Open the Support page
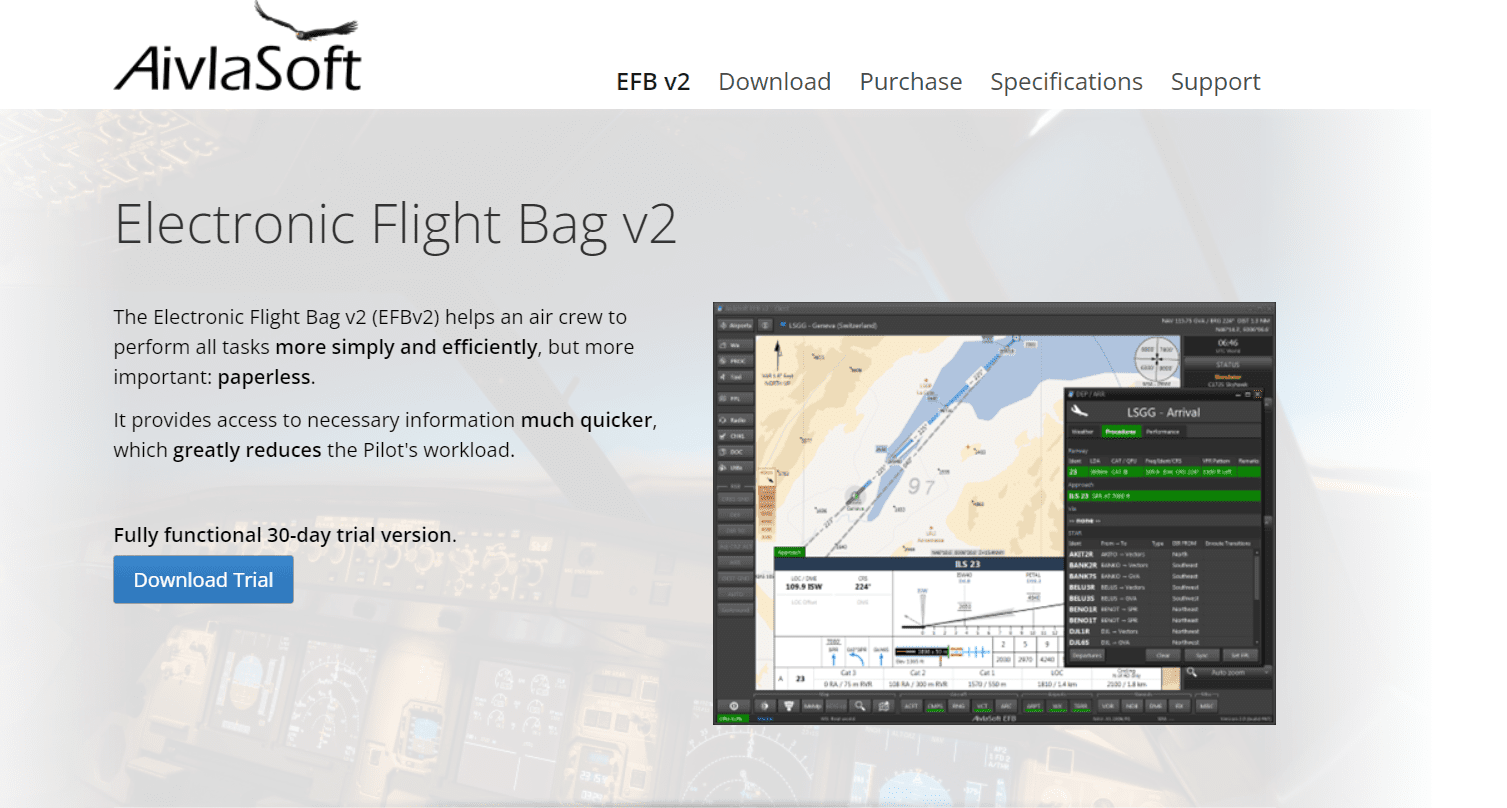1507x808 pixels. [x=1216, y=81]
